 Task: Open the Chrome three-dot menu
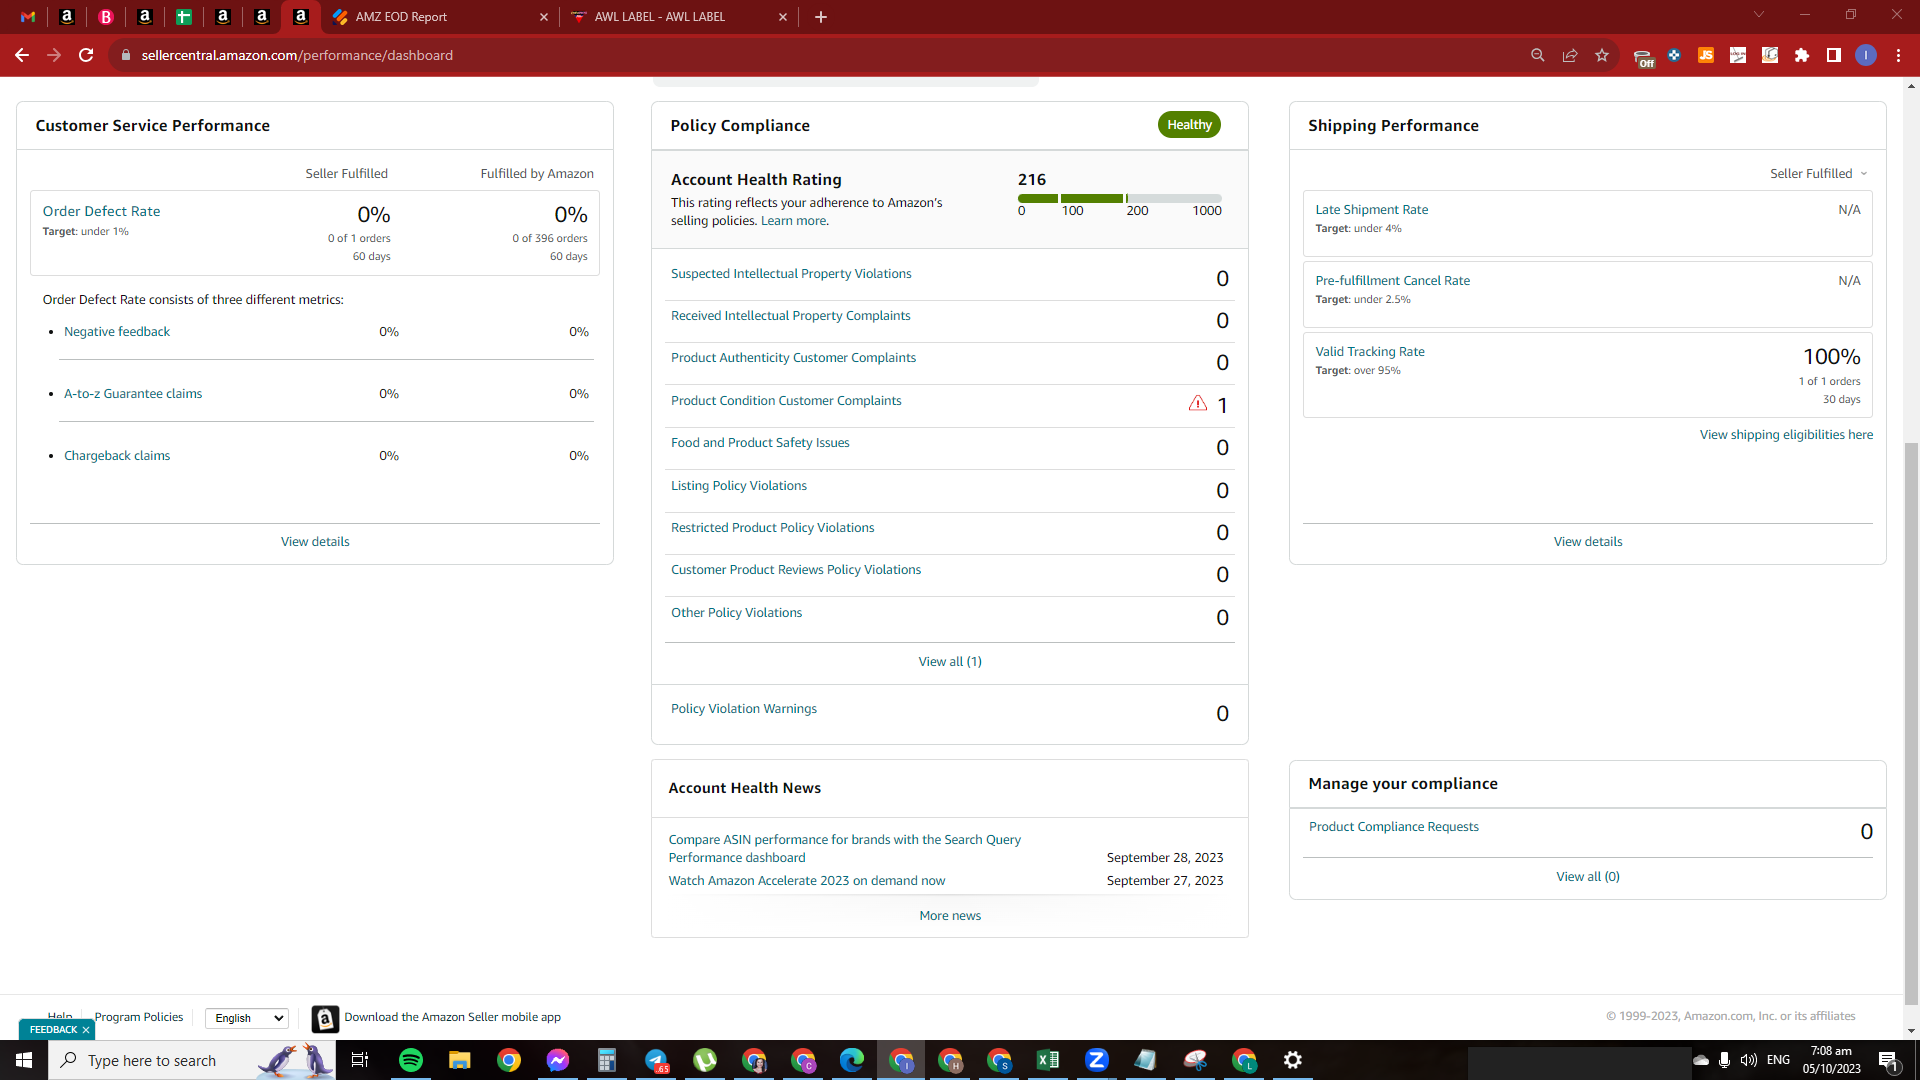point(1898,55)
